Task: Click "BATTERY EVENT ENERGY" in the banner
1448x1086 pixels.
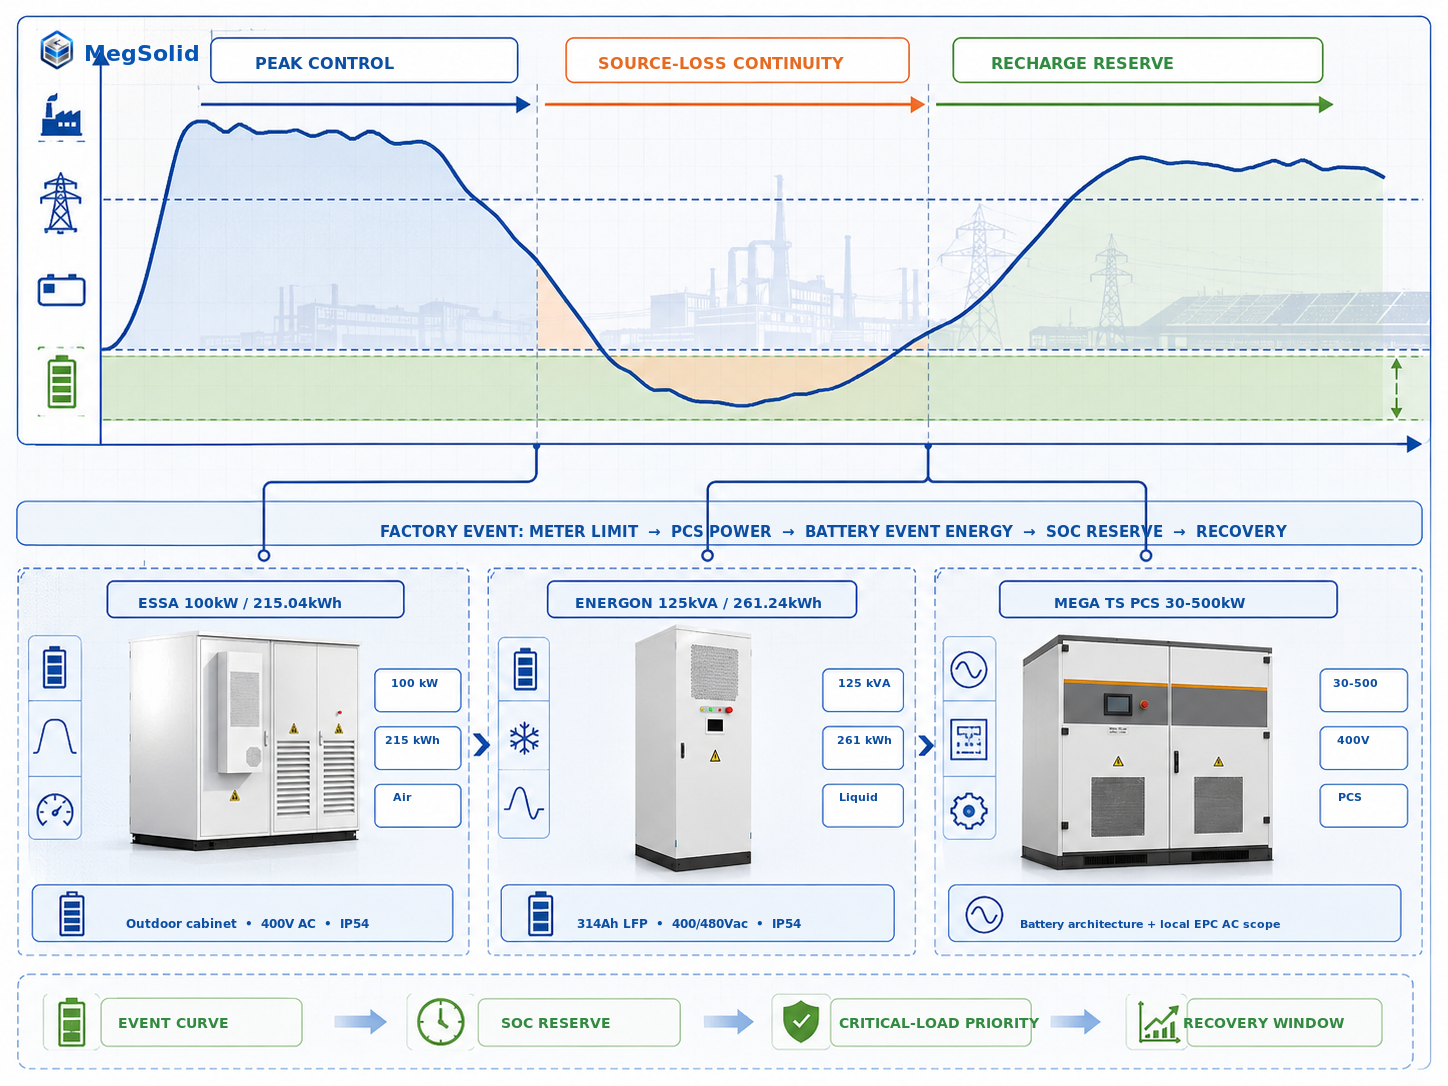Action: [909, 531]
